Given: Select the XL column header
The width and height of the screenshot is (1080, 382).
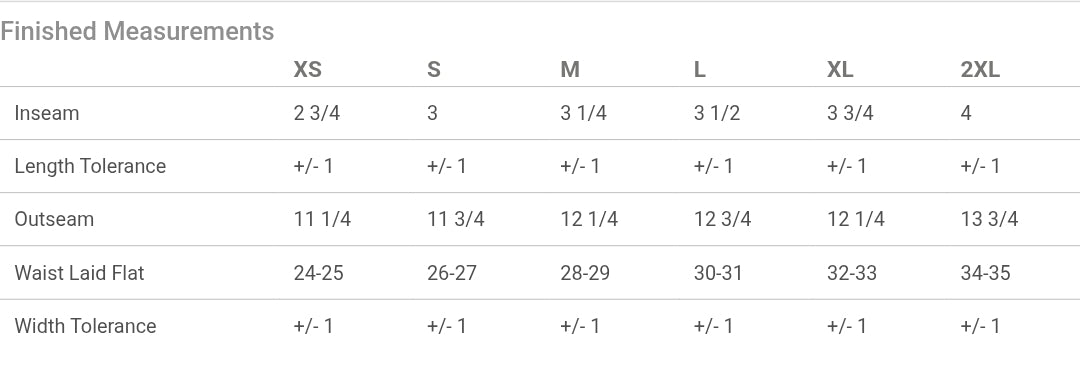Looking at the screenshot, I should tap(840, 70).
